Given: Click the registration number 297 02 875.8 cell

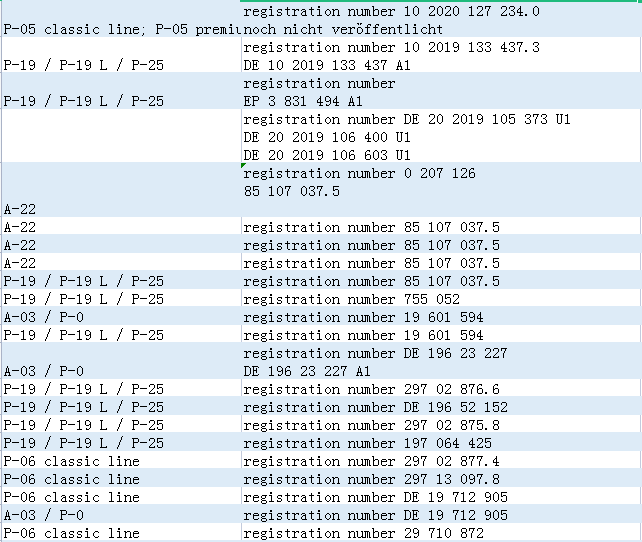Looking at the screenshot, I should pos(440,425).
